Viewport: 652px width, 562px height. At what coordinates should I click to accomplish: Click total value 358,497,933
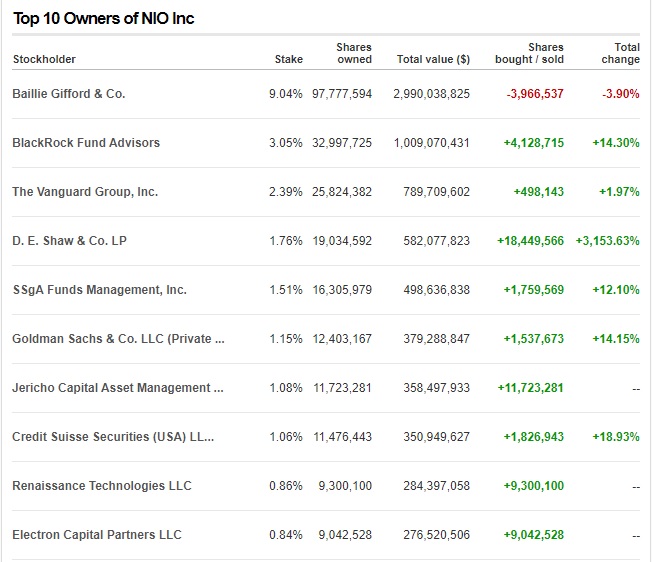tap(437, 388)
